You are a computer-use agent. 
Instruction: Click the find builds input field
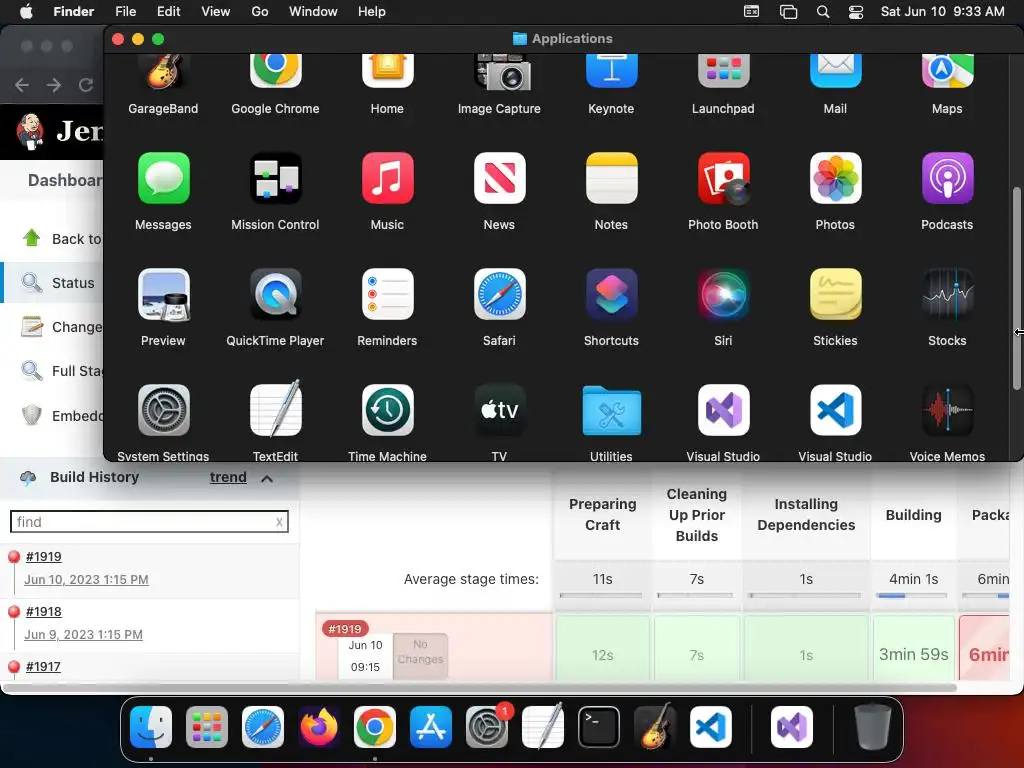tap(150, 522)
